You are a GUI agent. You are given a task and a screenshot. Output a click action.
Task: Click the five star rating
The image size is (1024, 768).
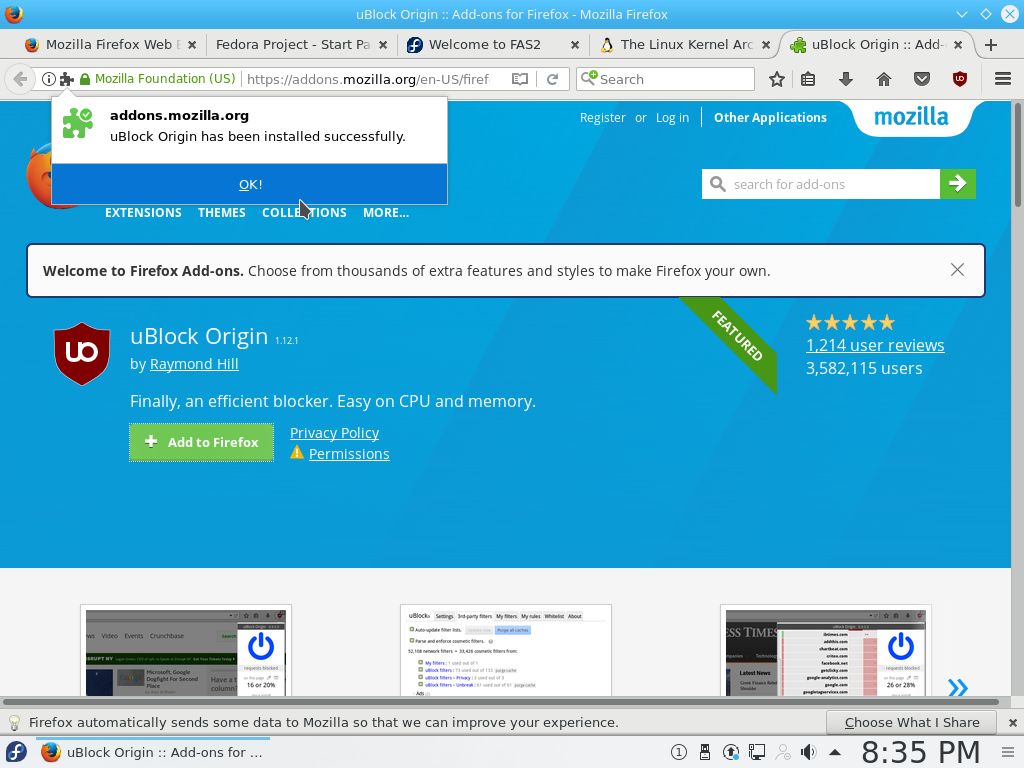pos(850,322)
